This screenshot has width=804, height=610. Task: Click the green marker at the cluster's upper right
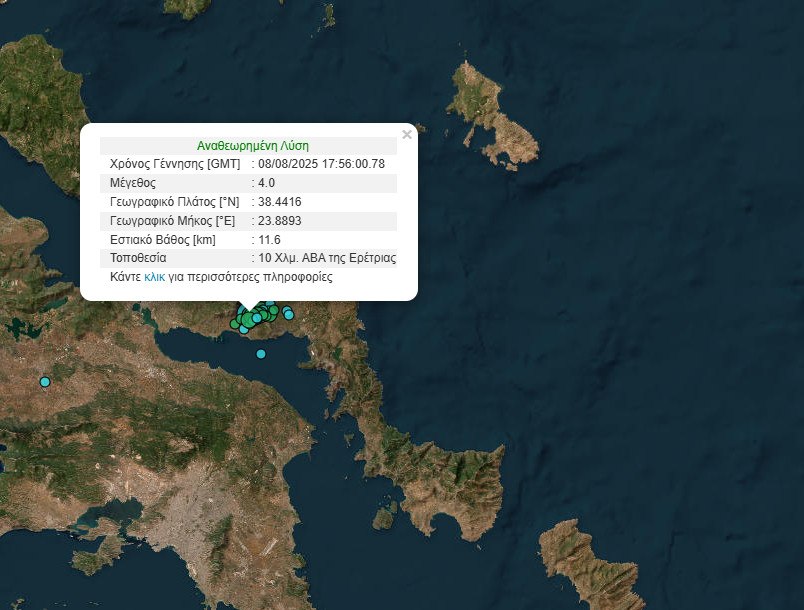[x=274, y=310]
